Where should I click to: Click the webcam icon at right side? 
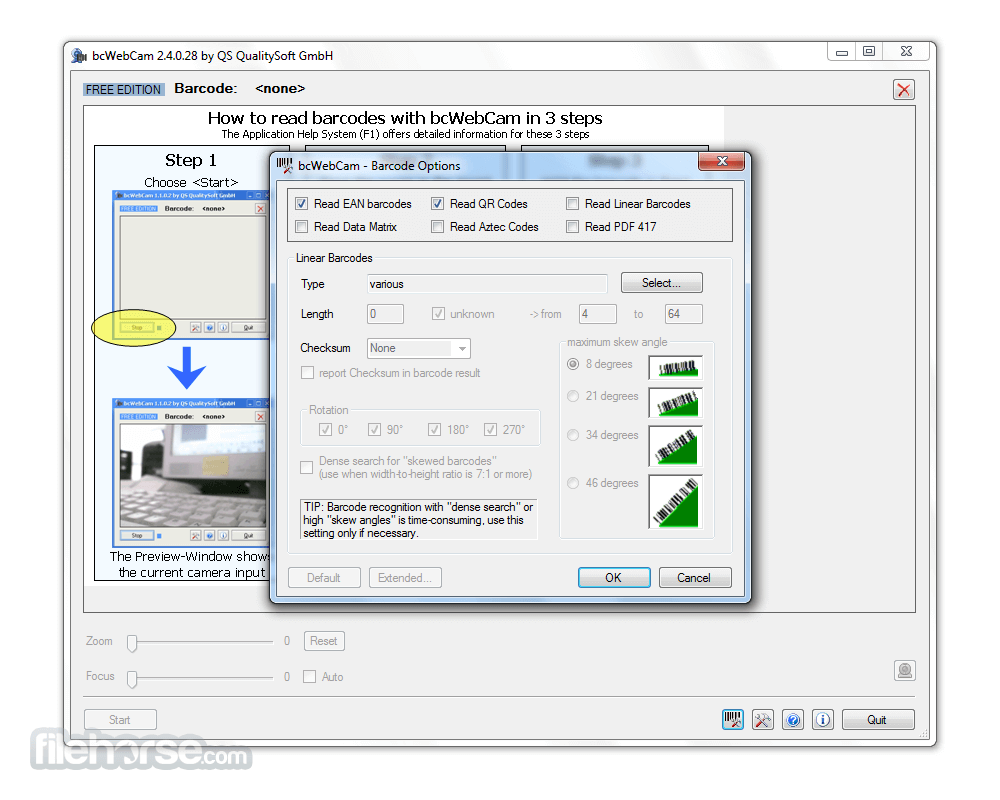pos(904,670)
